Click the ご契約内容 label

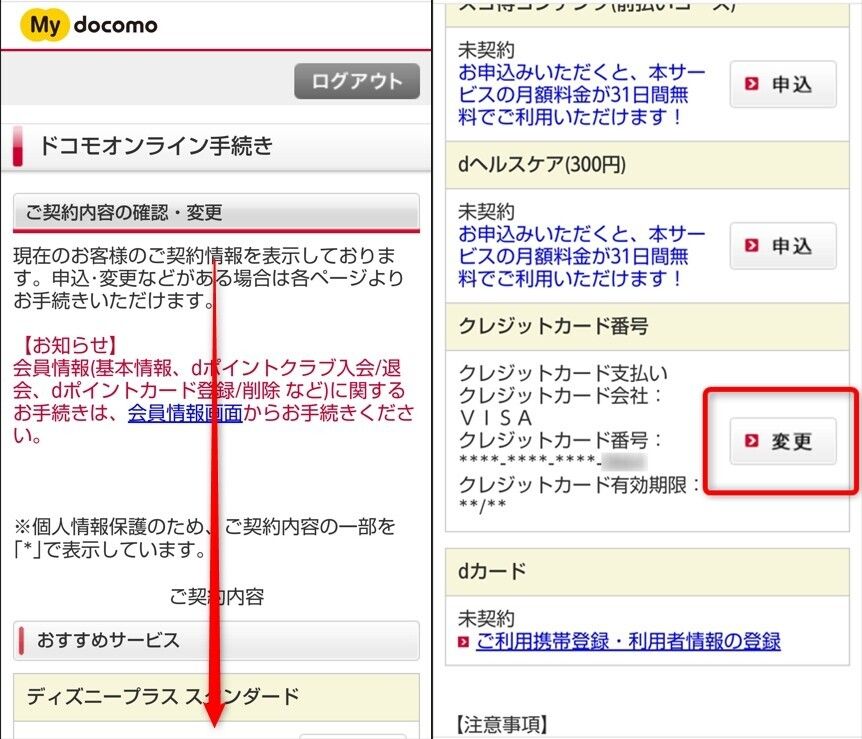217,596
